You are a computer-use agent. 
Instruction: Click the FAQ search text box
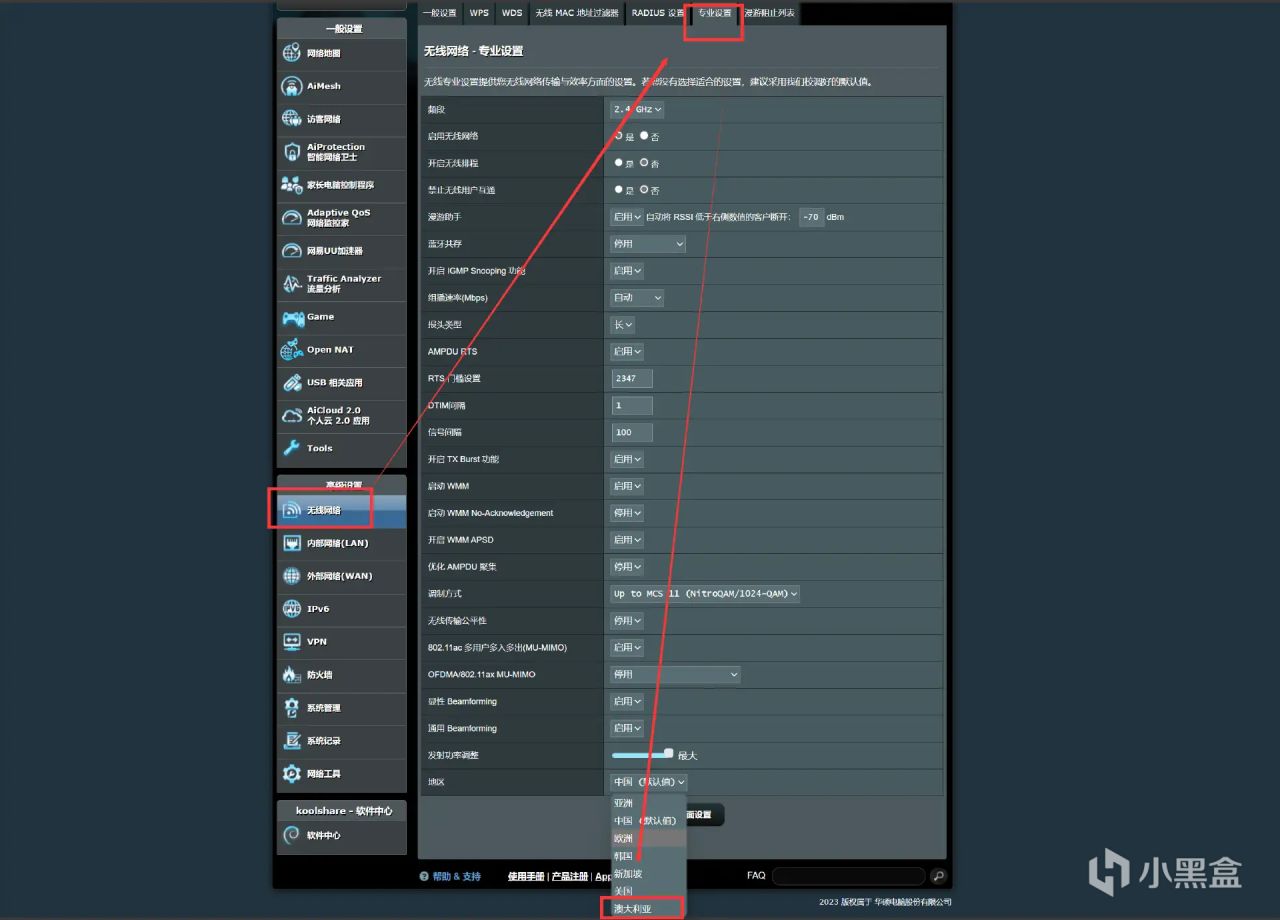[850, 876]
